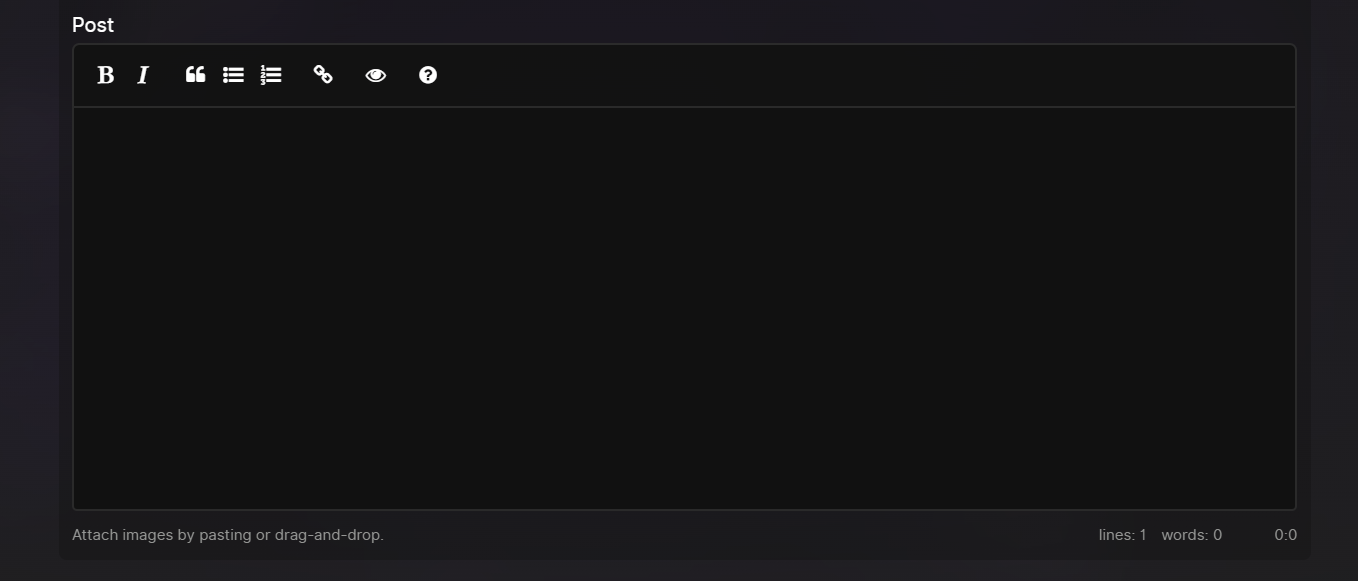Click the 'words: 0' status counter
The height and width of the screenshot is (581, 1358).
1191,535
